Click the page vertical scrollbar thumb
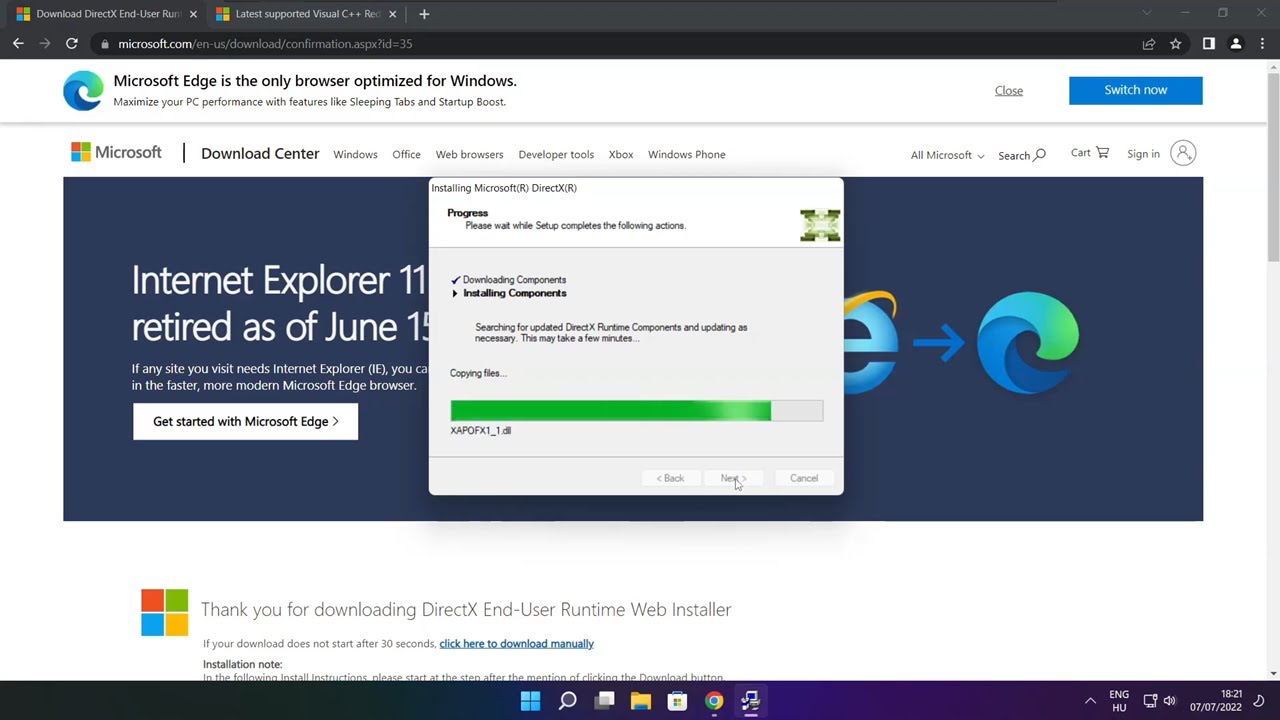The image size is (1280, 720). click(1273, 166)
